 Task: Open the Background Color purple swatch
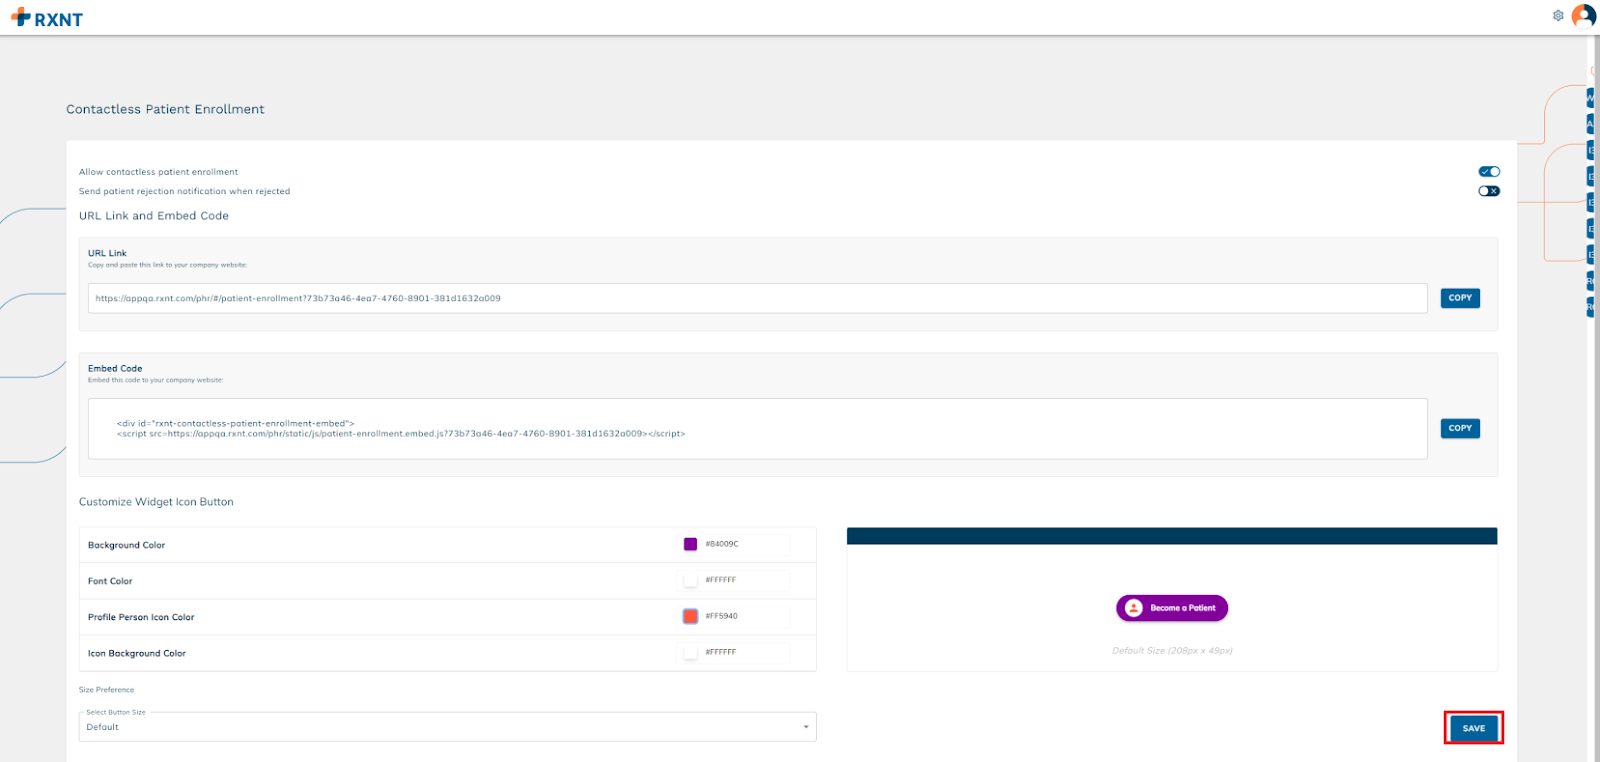(x=690, y=544)
